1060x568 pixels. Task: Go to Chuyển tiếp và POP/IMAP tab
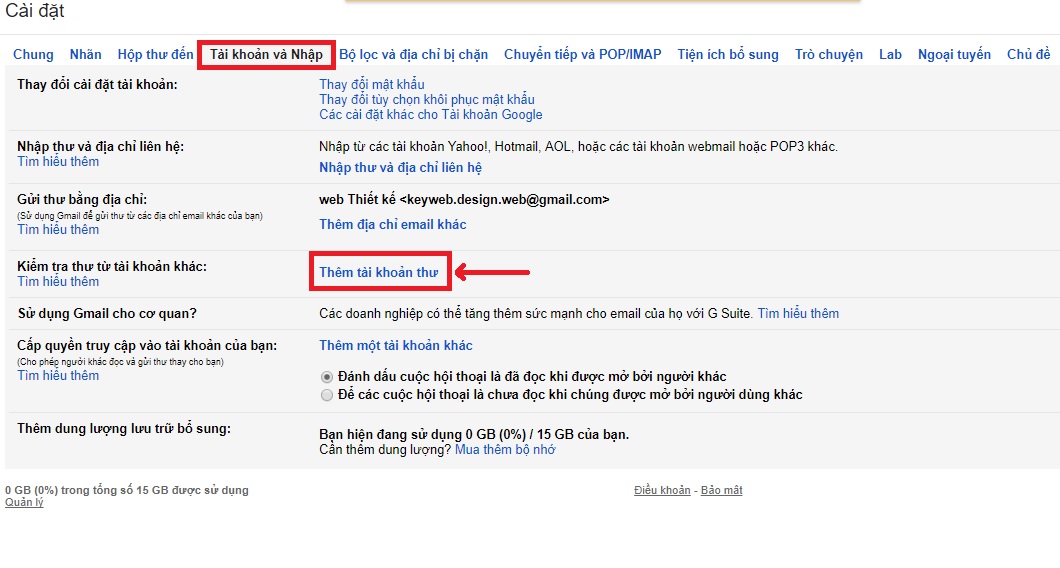(x=583, y=55)
